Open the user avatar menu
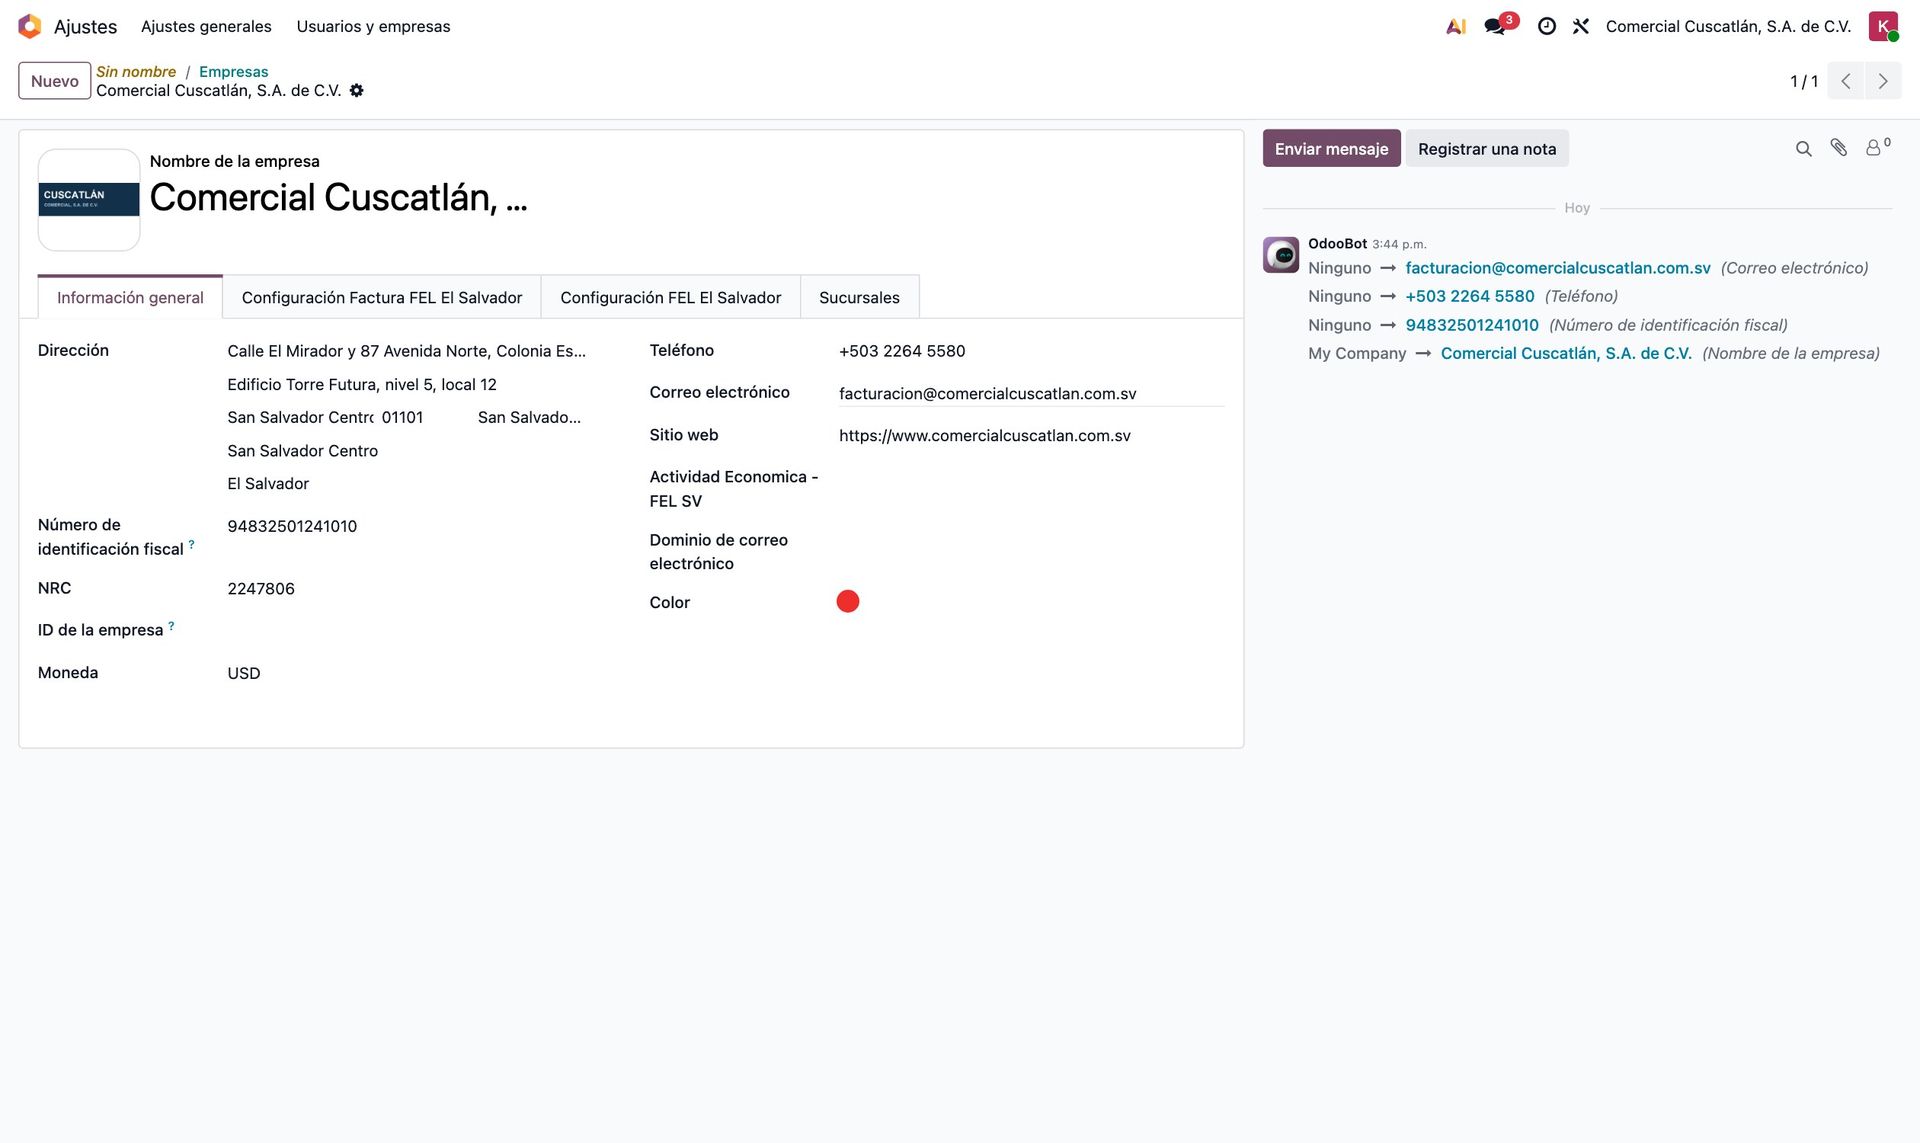Image resolution: width=1920 pixels, height=1143 pixels. [1883, 26]
